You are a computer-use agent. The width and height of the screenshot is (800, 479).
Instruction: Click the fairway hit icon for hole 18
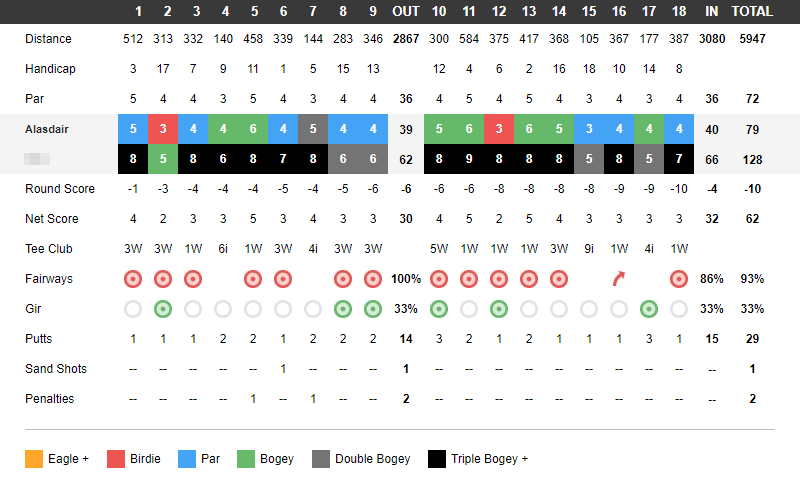(x=679, y=279)
